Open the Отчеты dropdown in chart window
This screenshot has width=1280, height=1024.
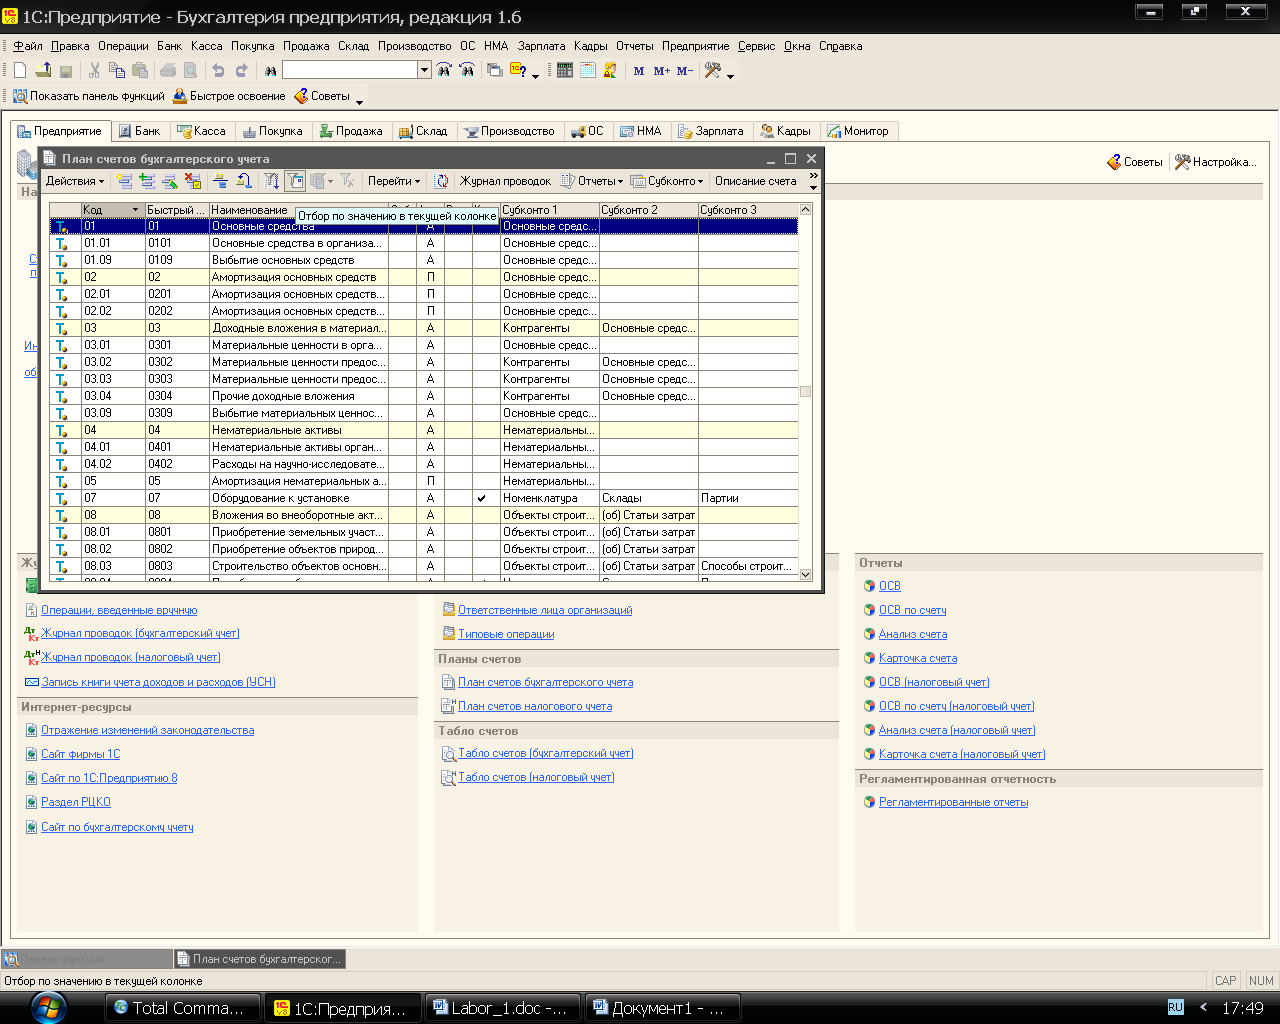593,181
